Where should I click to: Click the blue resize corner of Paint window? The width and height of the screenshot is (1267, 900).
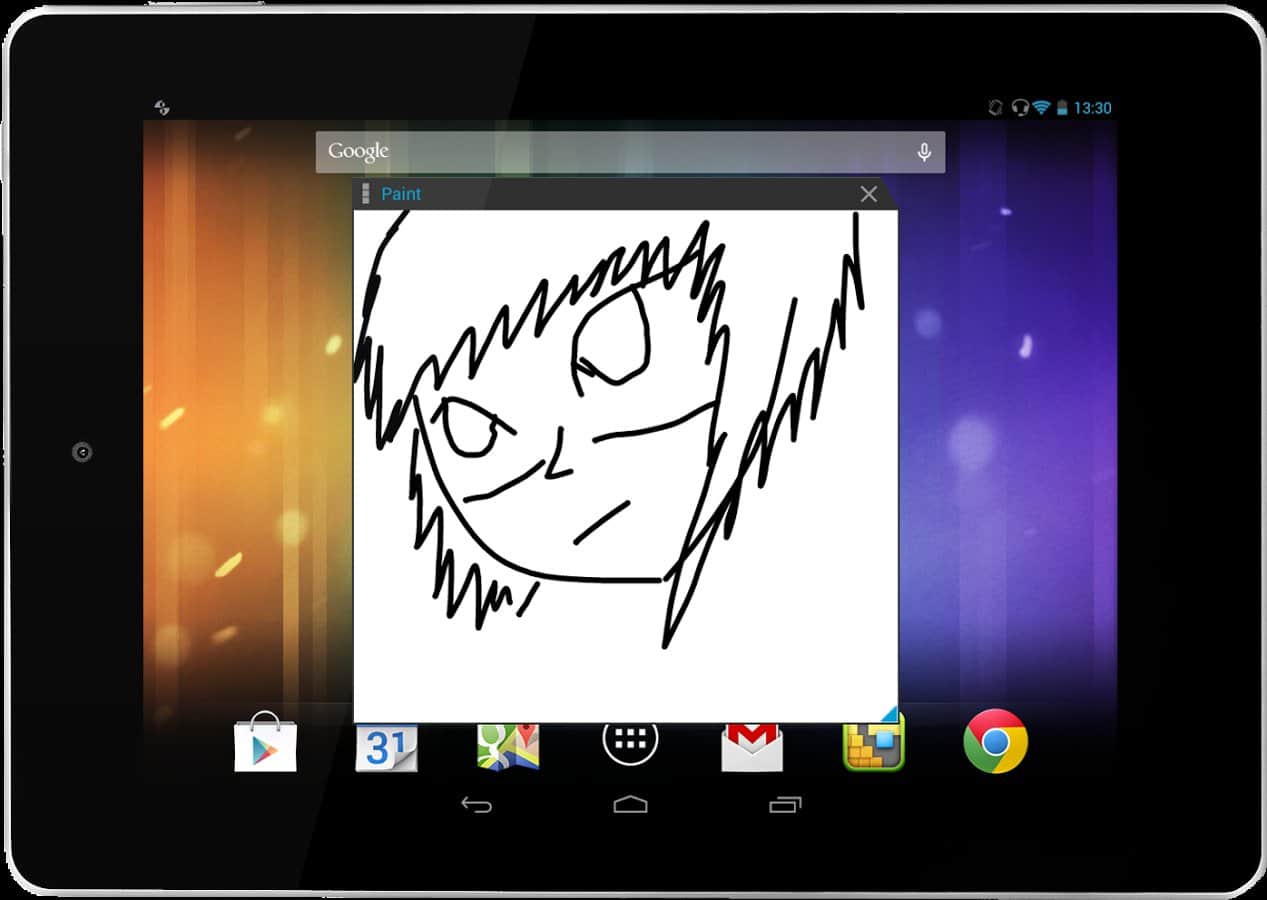888,713
